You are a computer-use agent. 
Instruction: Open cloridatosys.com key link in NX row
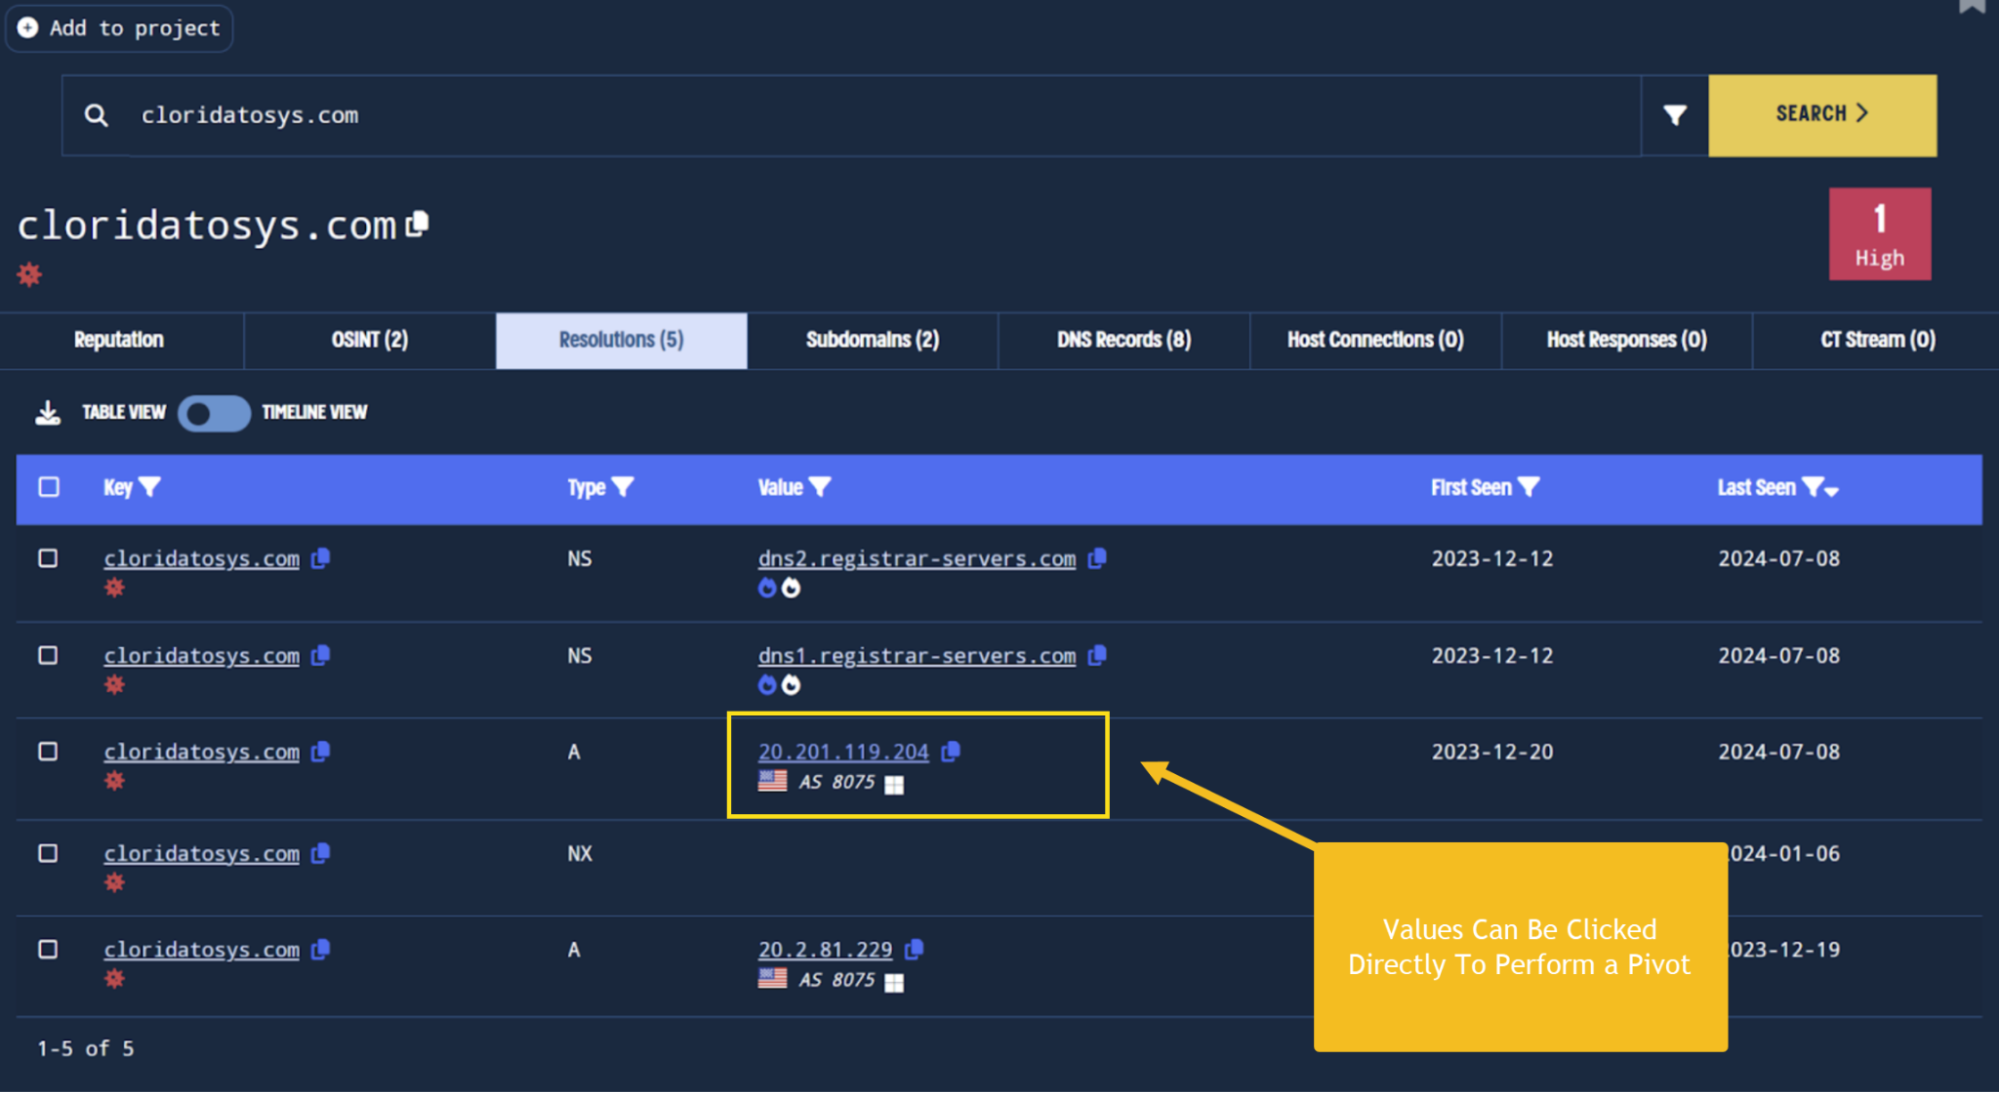click(201, 854)
